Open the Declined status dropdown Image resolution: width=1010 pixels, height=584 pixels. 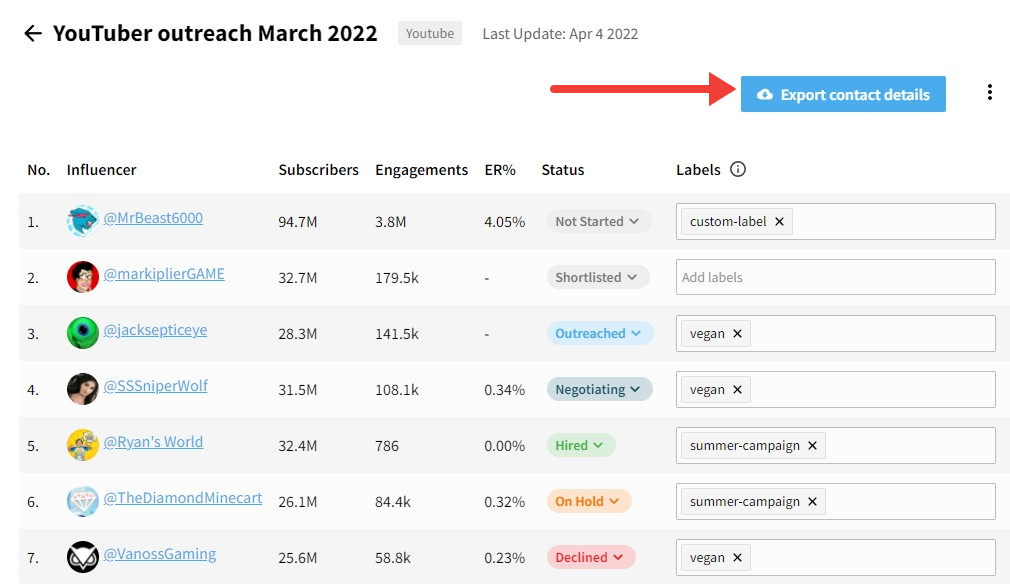591,558
